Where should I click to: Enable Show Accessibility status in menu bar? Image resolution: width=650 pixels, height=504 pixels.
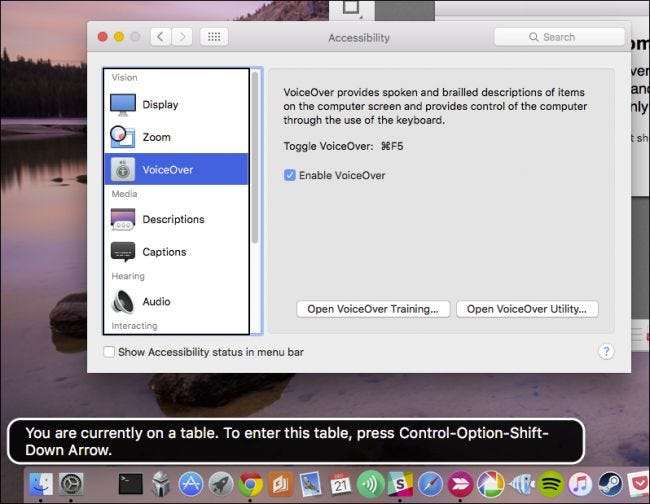point(110,352)
